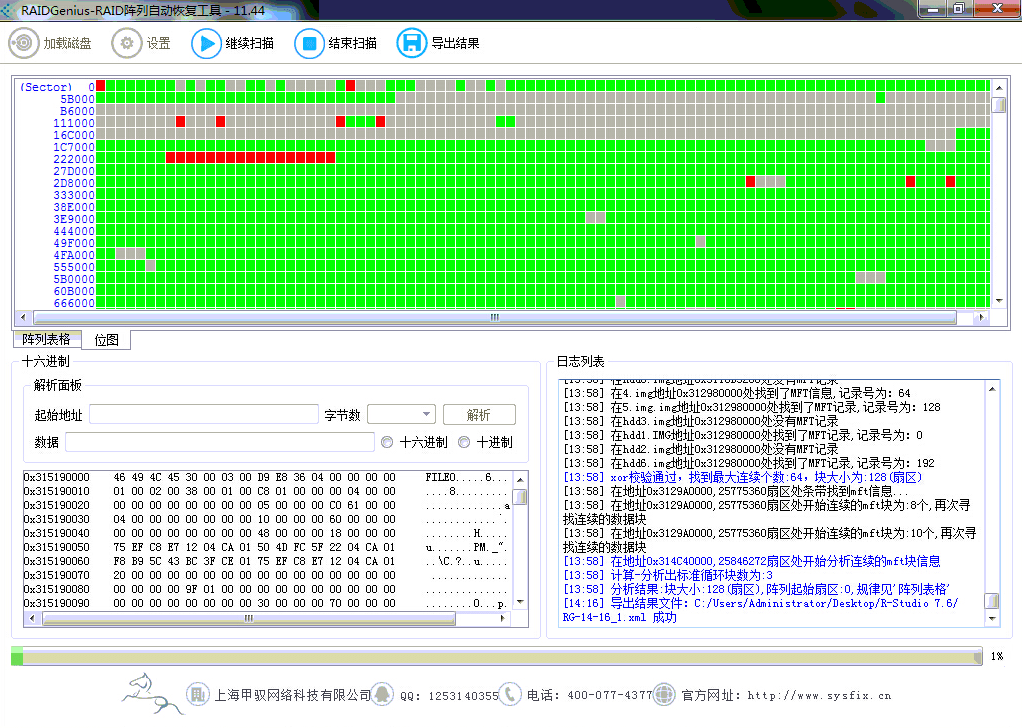Click the 设置 label
Image resolution: width=1022 pixels, height=728 pixels.
tap(158, 43)
